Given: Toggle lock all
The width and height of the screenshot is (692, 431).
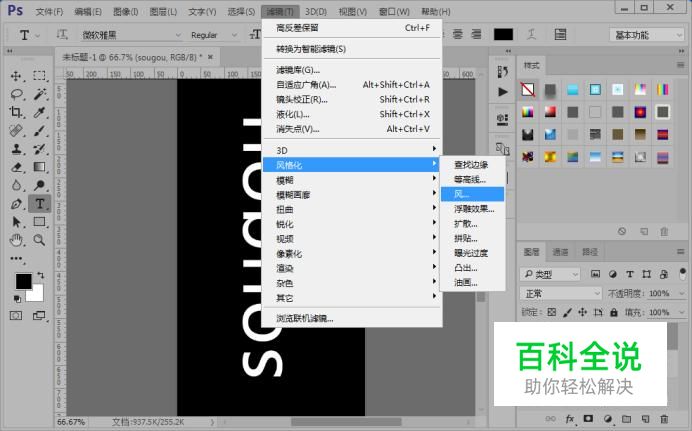Looking at the screenshot, I should pyautogui.click(x=613, y=312).
